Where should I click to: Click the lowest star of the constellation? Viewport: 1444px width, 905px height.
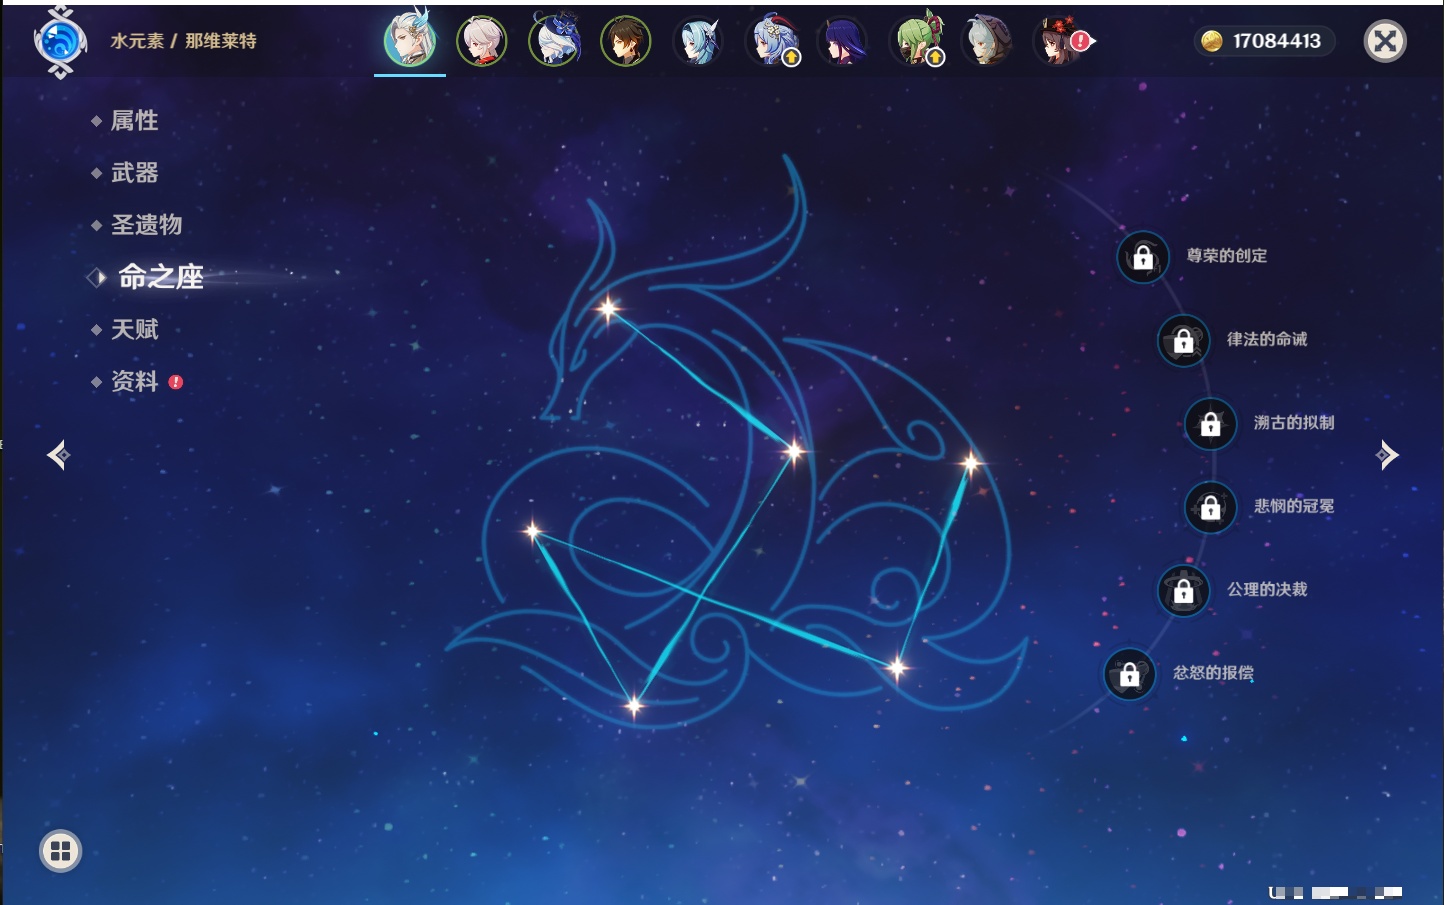click(634, 706)
